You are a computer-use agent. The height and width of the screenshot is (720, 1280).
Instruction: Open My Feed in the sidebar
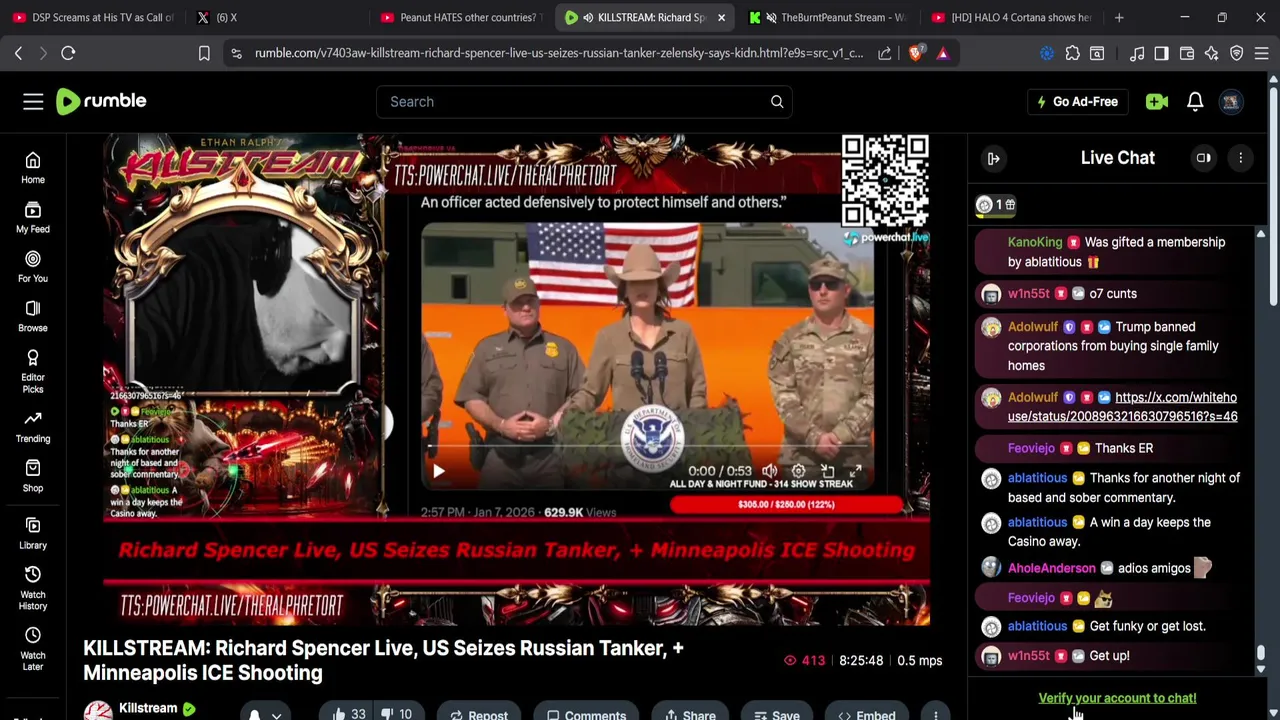pos(33,217)
